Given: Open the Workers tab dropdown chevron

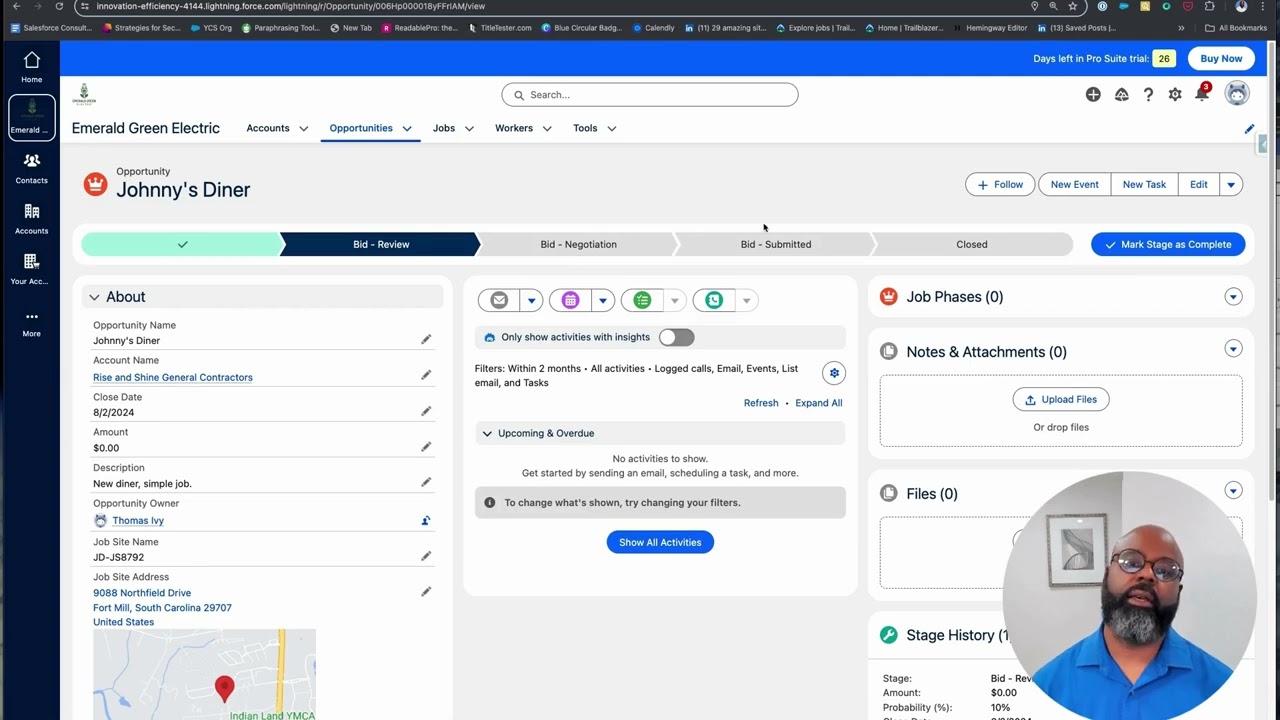Looking at the screenshot, I should pos(547,129).
